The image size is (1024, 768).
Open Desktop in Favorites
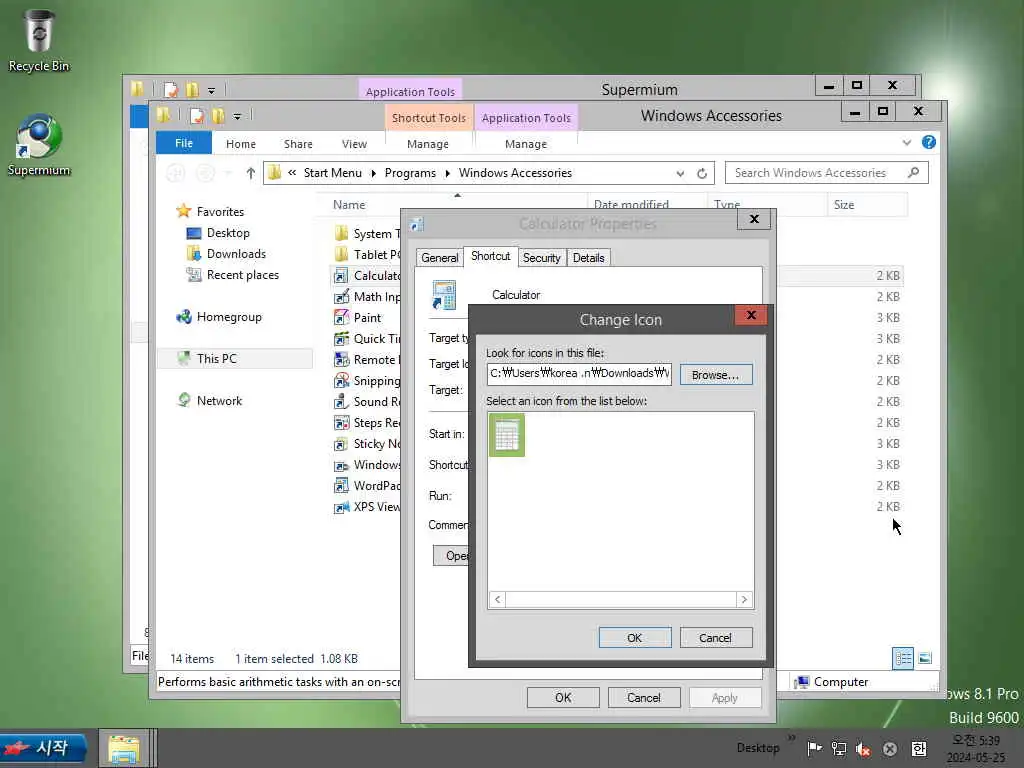227,233
